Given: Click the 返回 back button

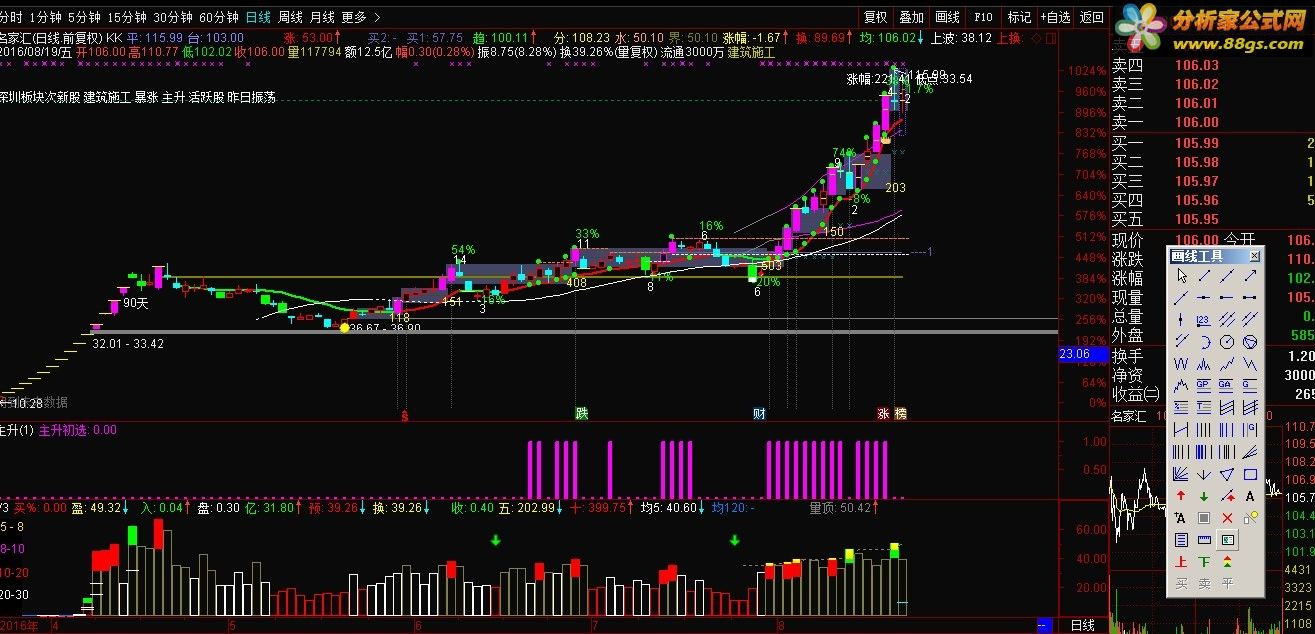Looking at the screenshot, I should point(1092,17).
